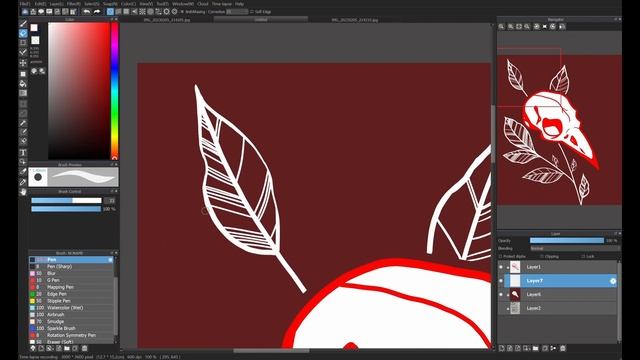Select the Fill rectangle shape tool
The image size is (640, 360).
23,74
